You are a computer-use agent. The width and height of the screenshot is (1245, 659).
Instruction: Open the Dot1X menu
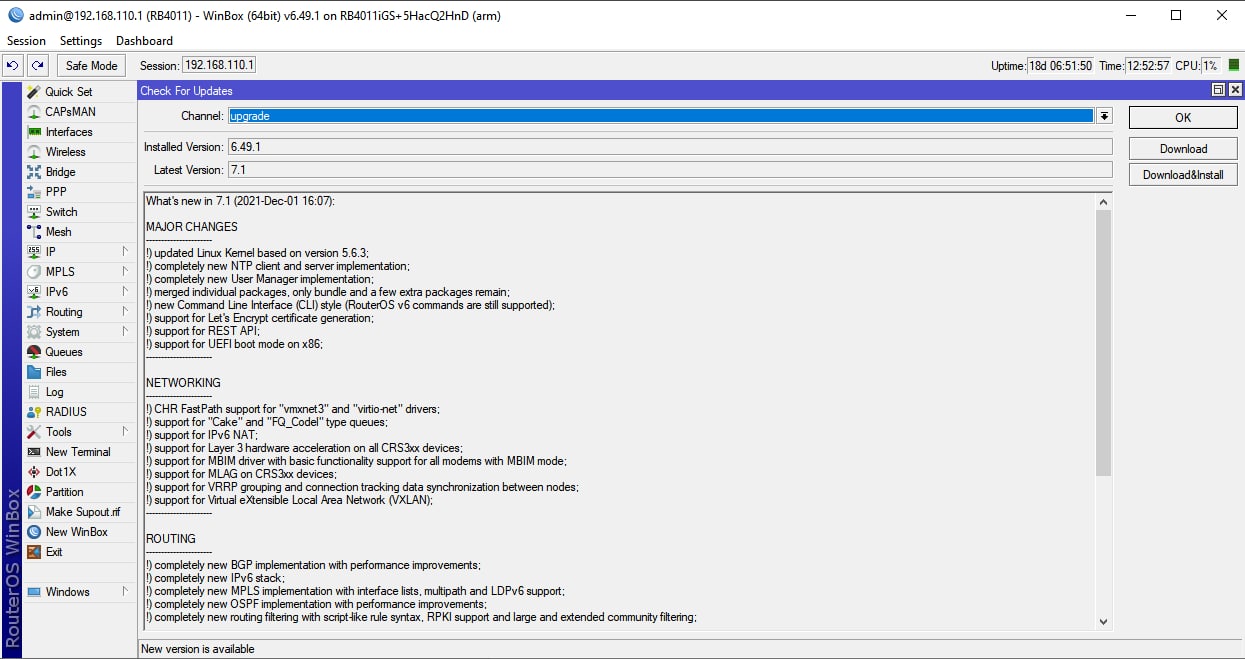(80, 472)
